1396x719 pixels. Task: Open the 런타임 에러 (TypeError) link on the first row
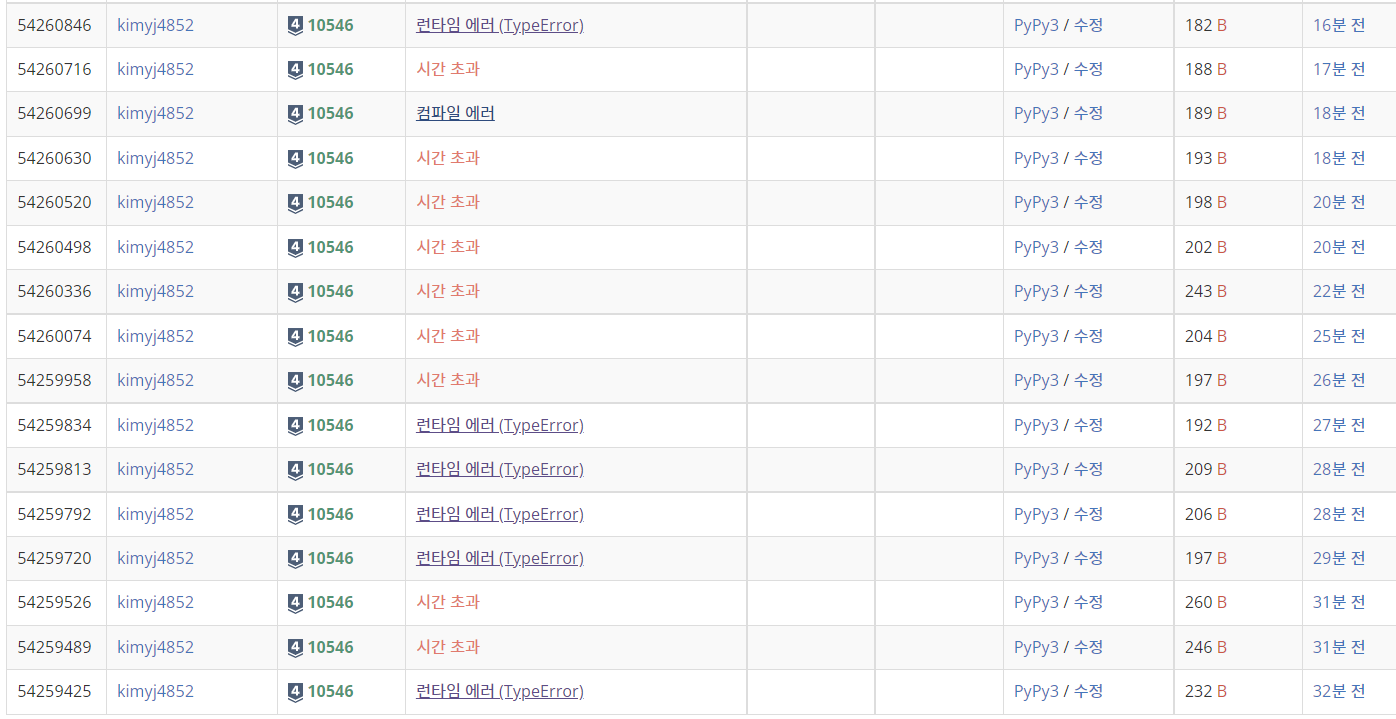click(500, 25)
